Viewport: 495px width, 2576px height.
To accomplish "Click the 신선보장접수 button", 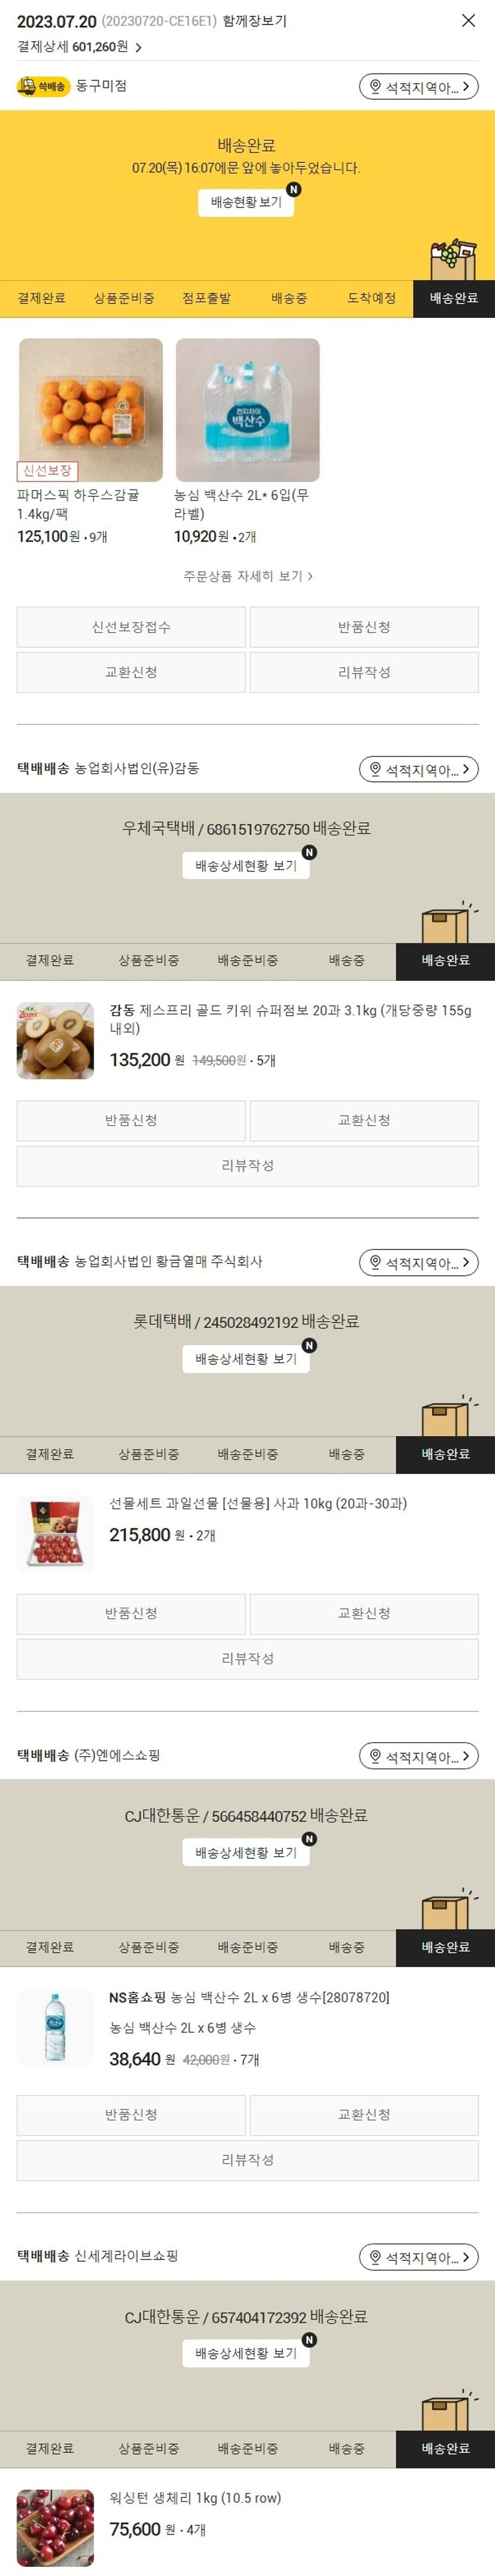I will click(x=131, y=627).
